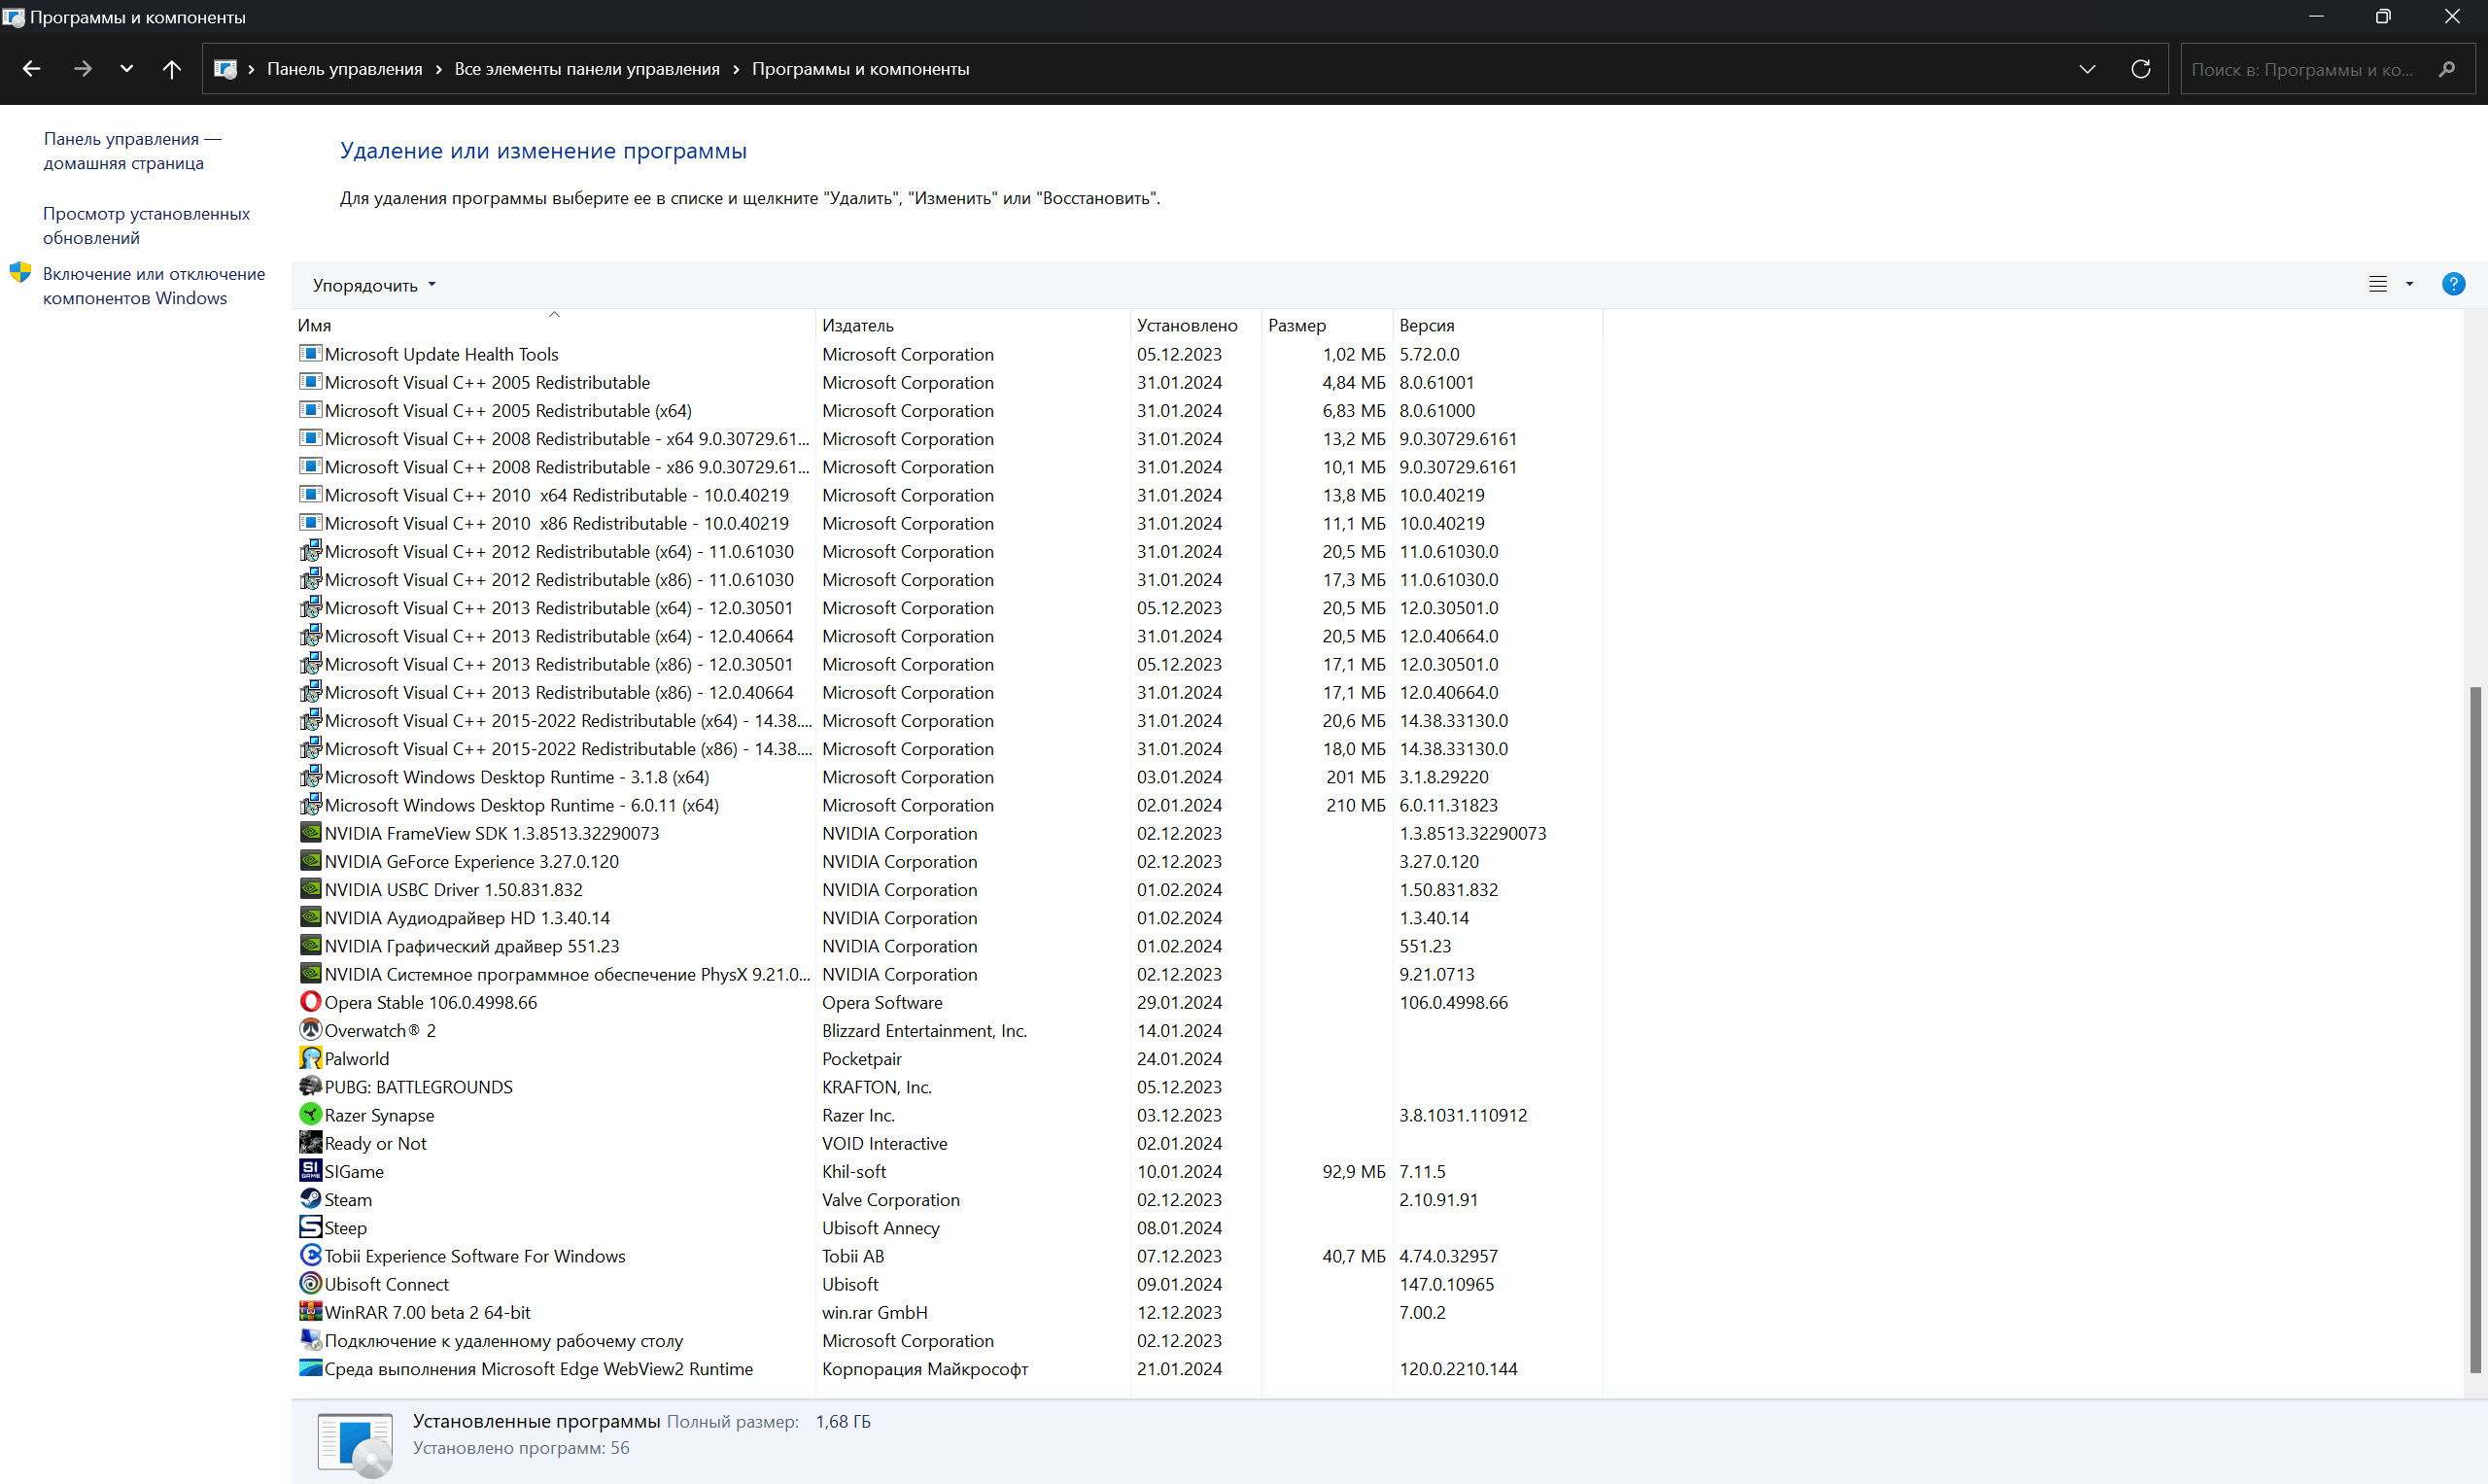Click the window title bar app icon
Image resolution: width=2488 pixels, height=1484 pixels.
(13, 17)
